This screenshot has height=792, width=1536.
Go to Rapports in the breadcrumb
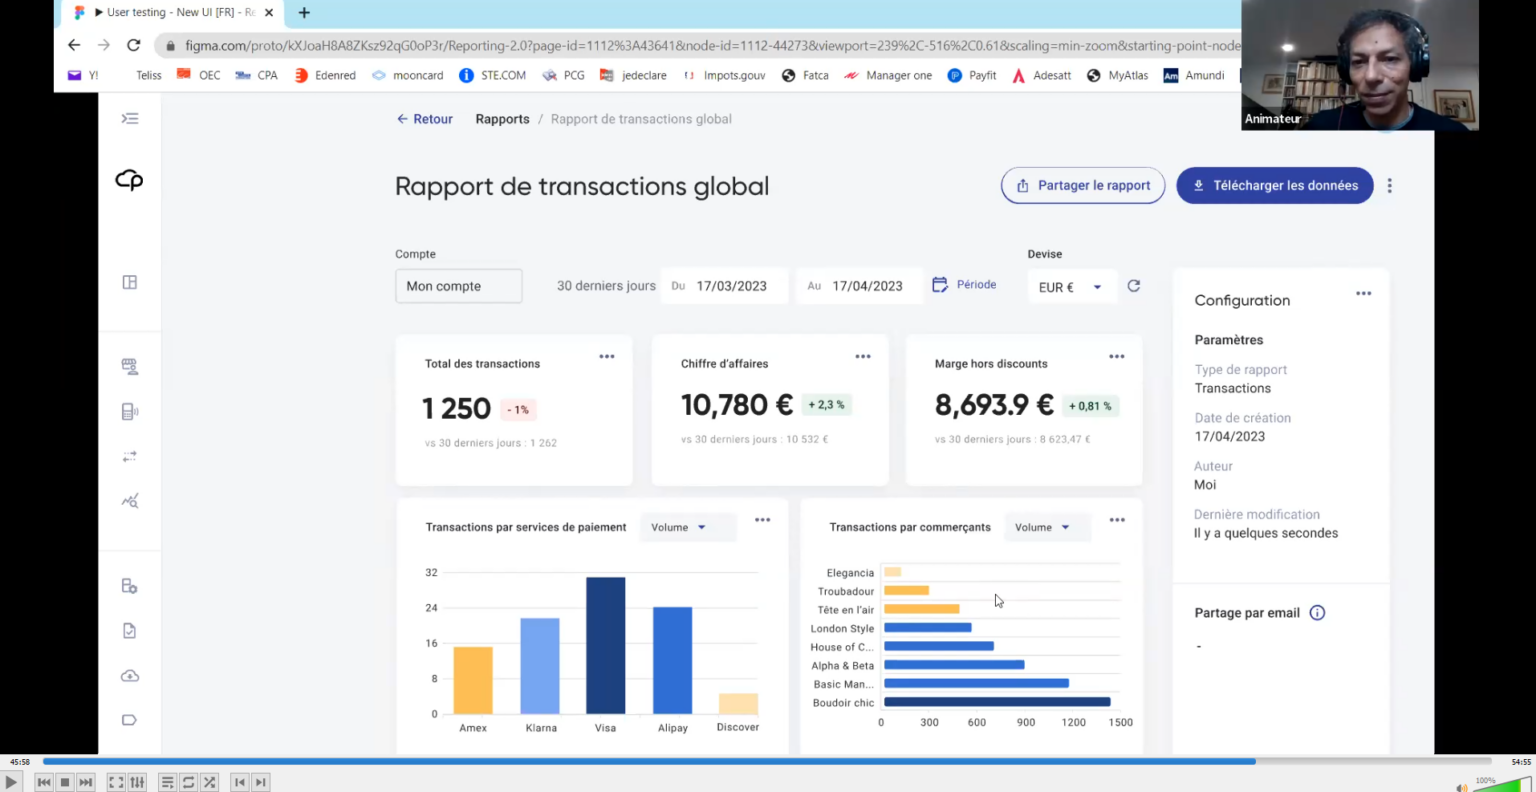502,119
